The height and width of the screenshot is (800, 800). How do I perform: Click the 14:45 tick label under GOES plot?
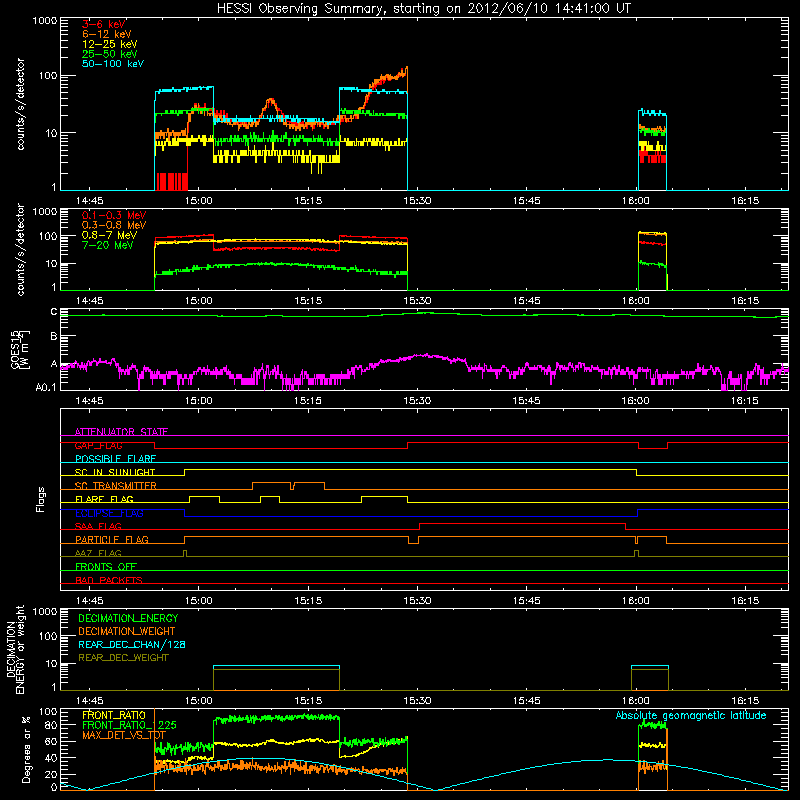pos(89,401)
